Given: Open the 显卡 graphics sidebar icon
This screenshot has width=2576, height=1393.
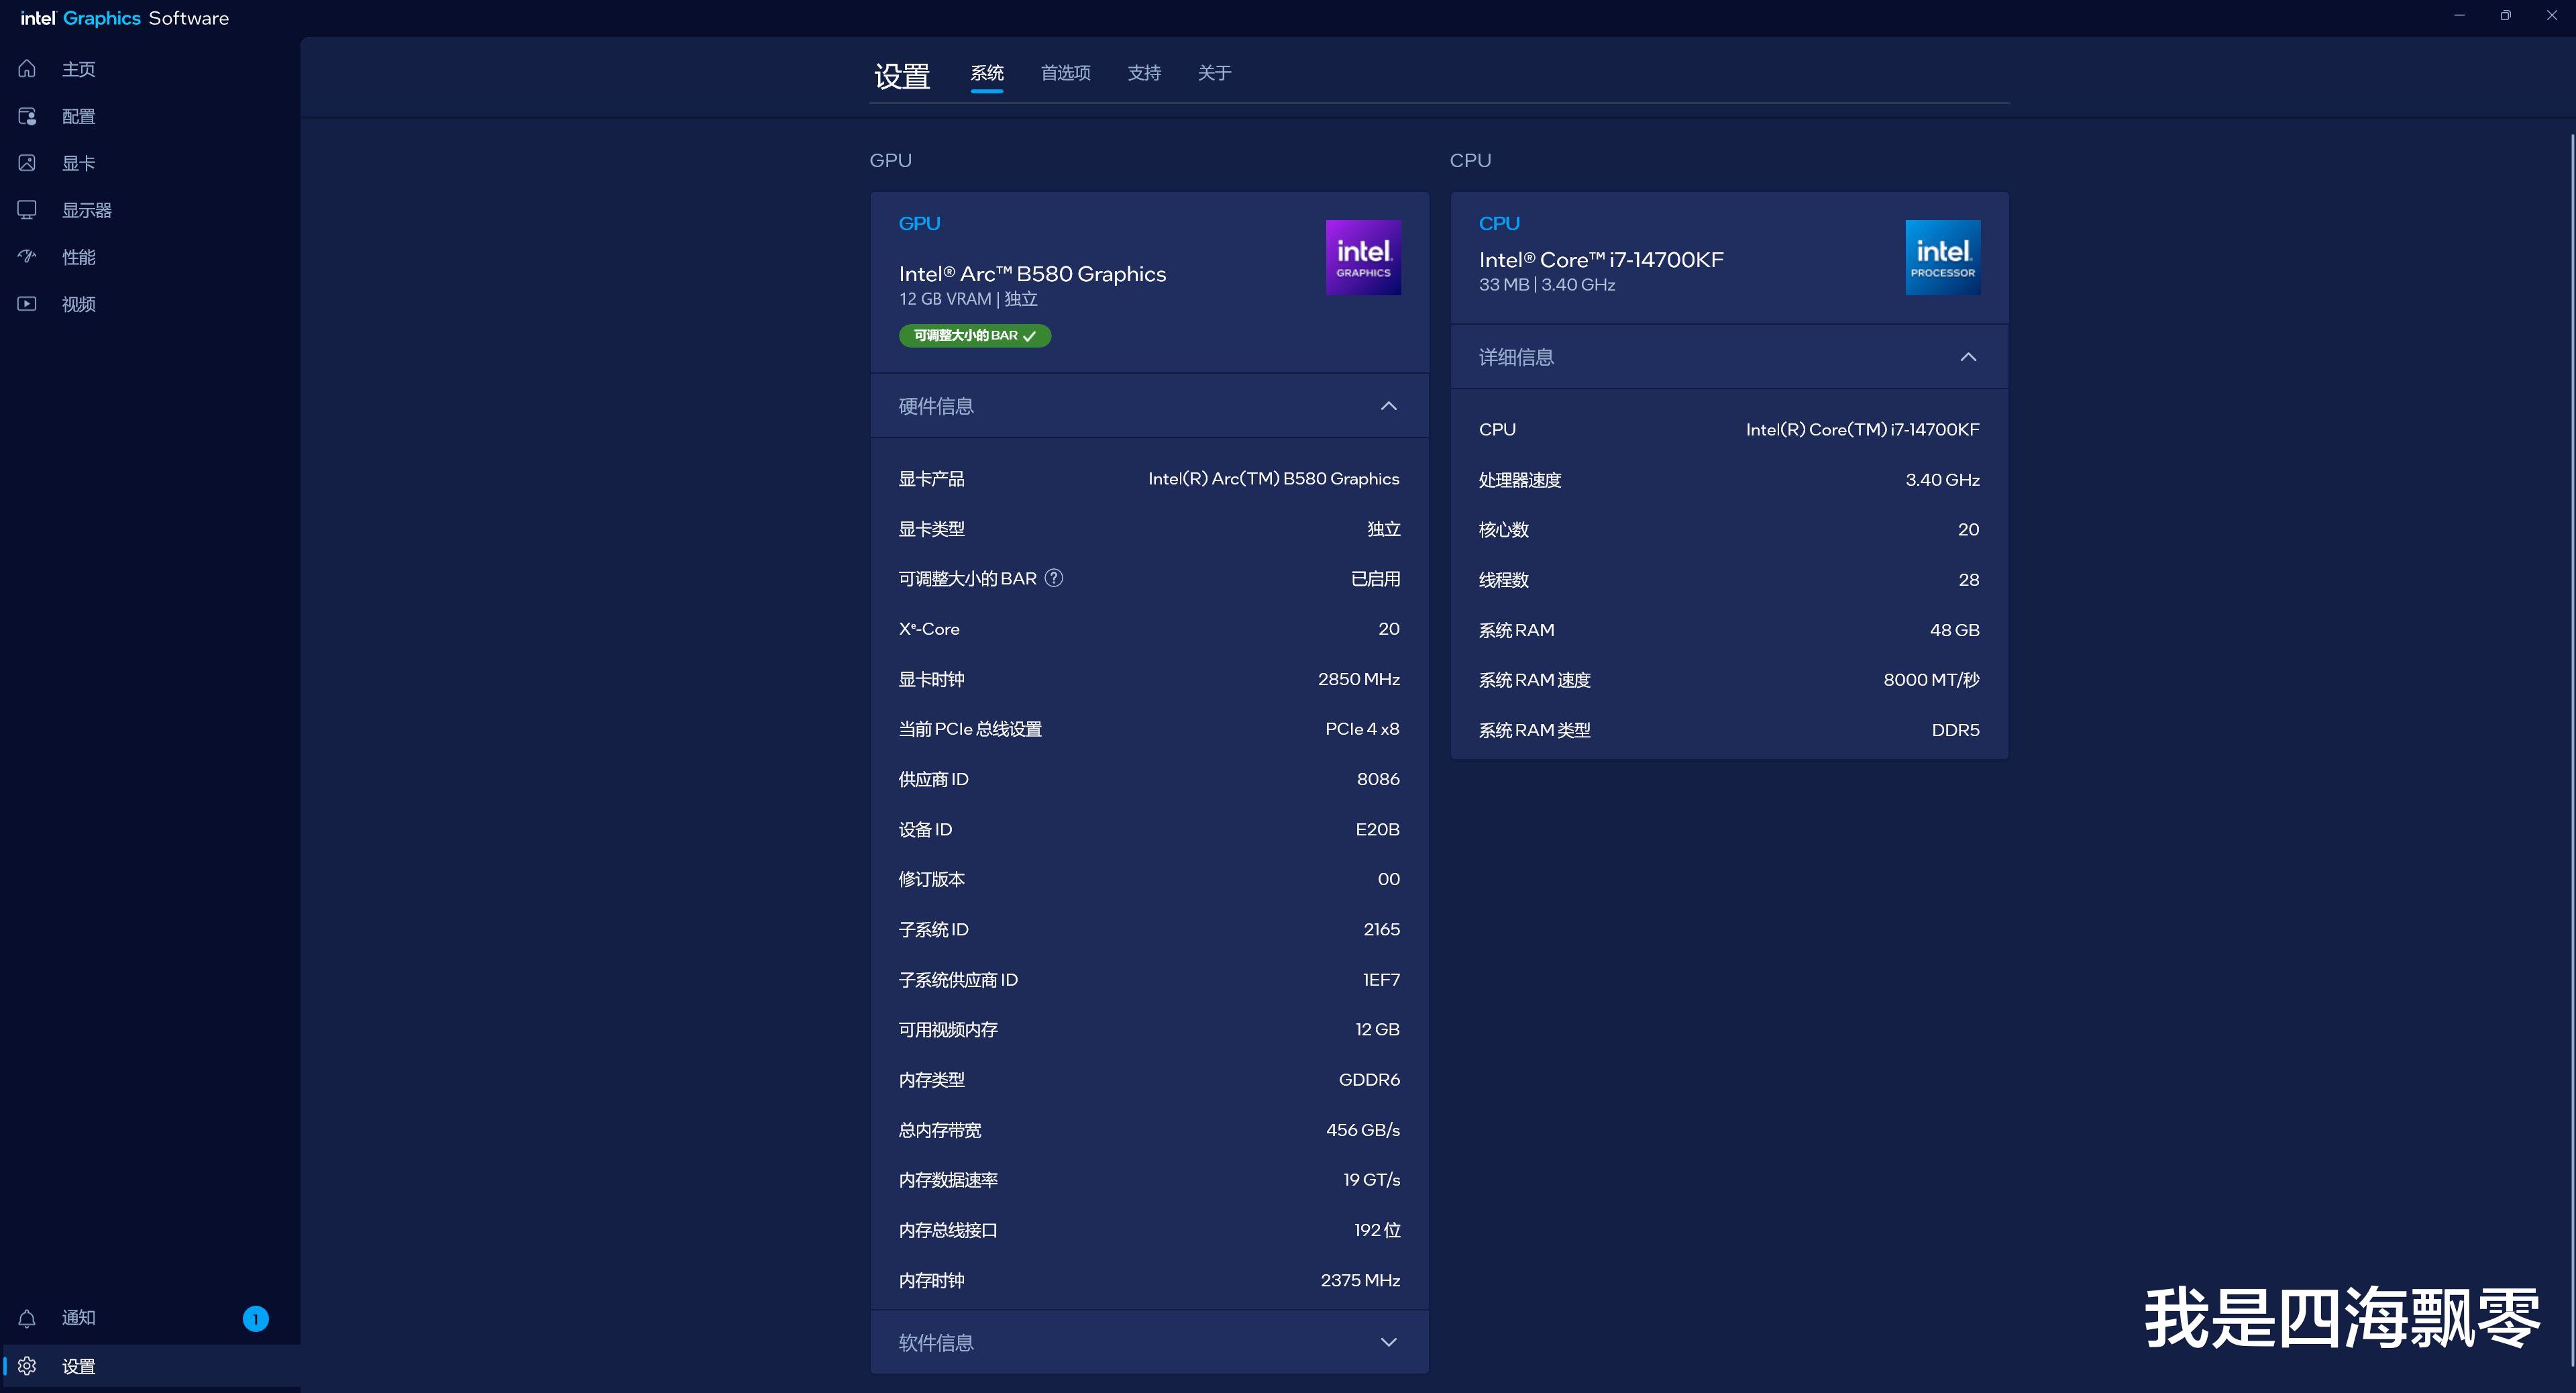Looking at the screenshot, I should 27,163.
